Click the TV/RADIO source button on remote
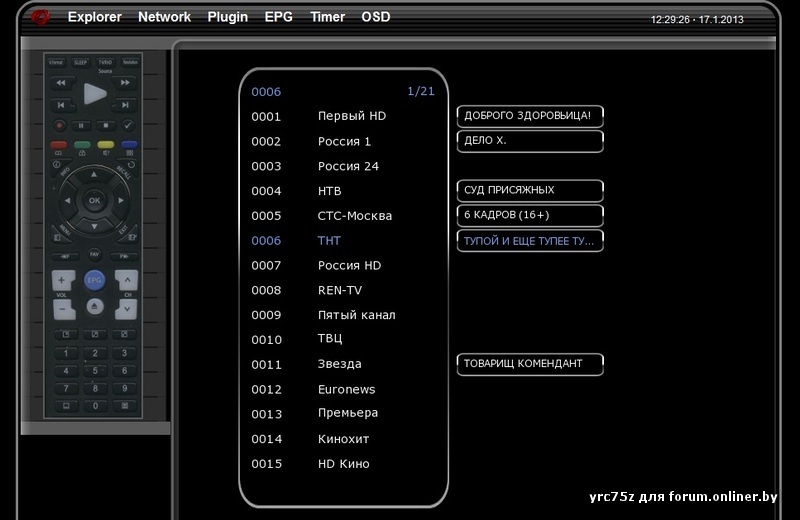The image size is (800, 520). [x=105, y=63]
